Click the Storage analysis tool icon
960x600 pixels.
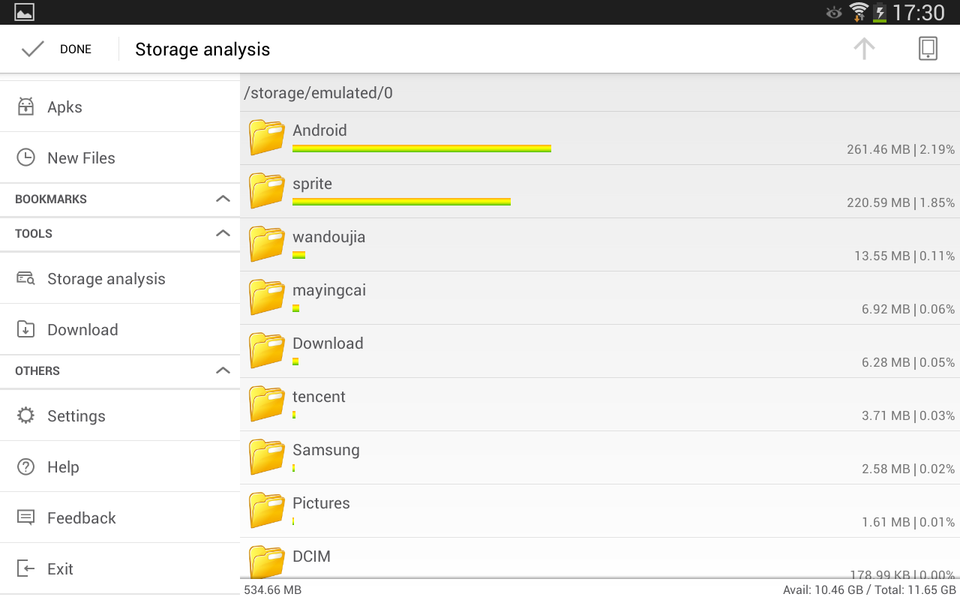click(26, 278)
